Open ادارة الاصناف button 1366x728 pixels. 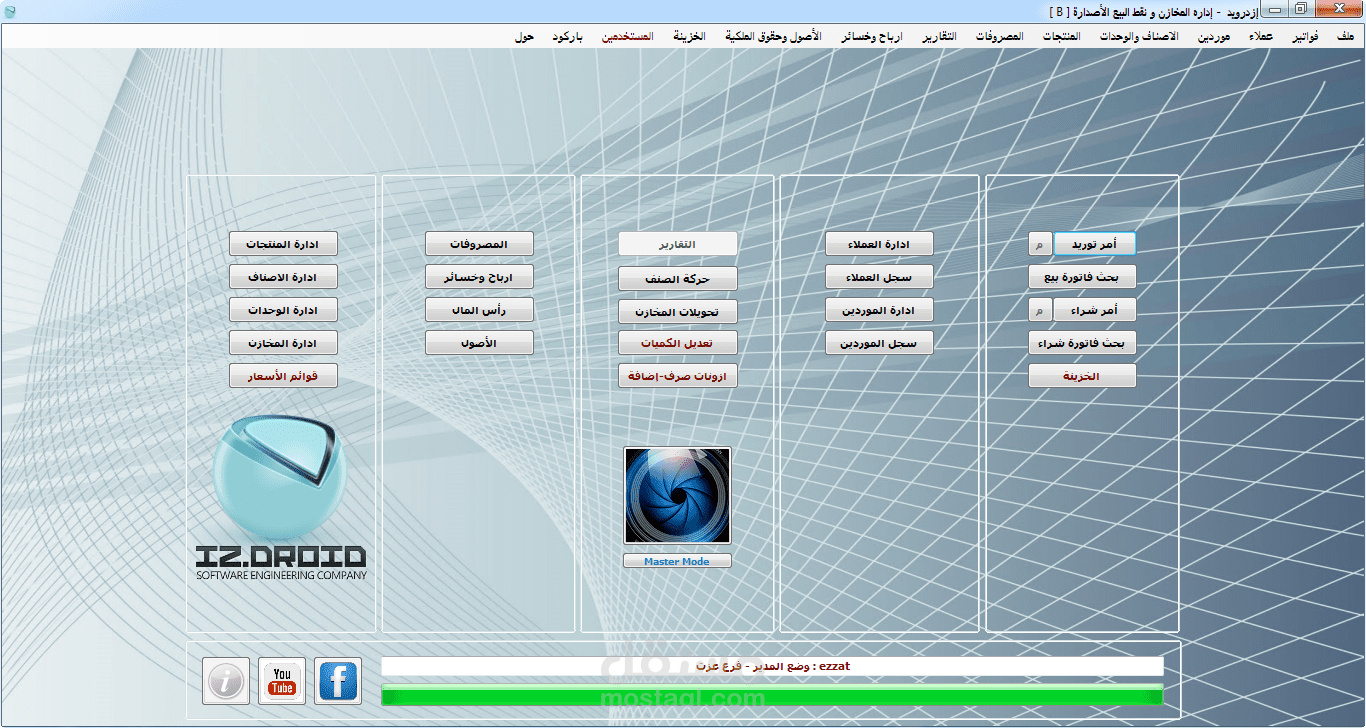[x=283, y=277]
